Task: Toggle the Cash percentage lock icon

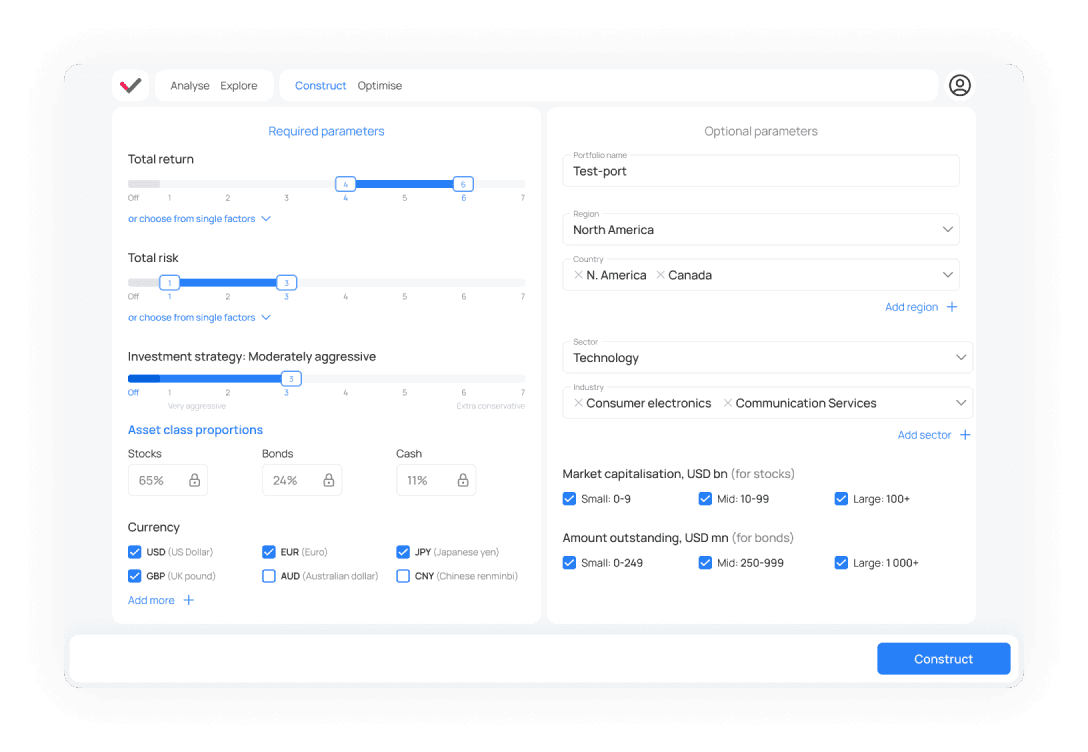Action: (x=463, y=480)
